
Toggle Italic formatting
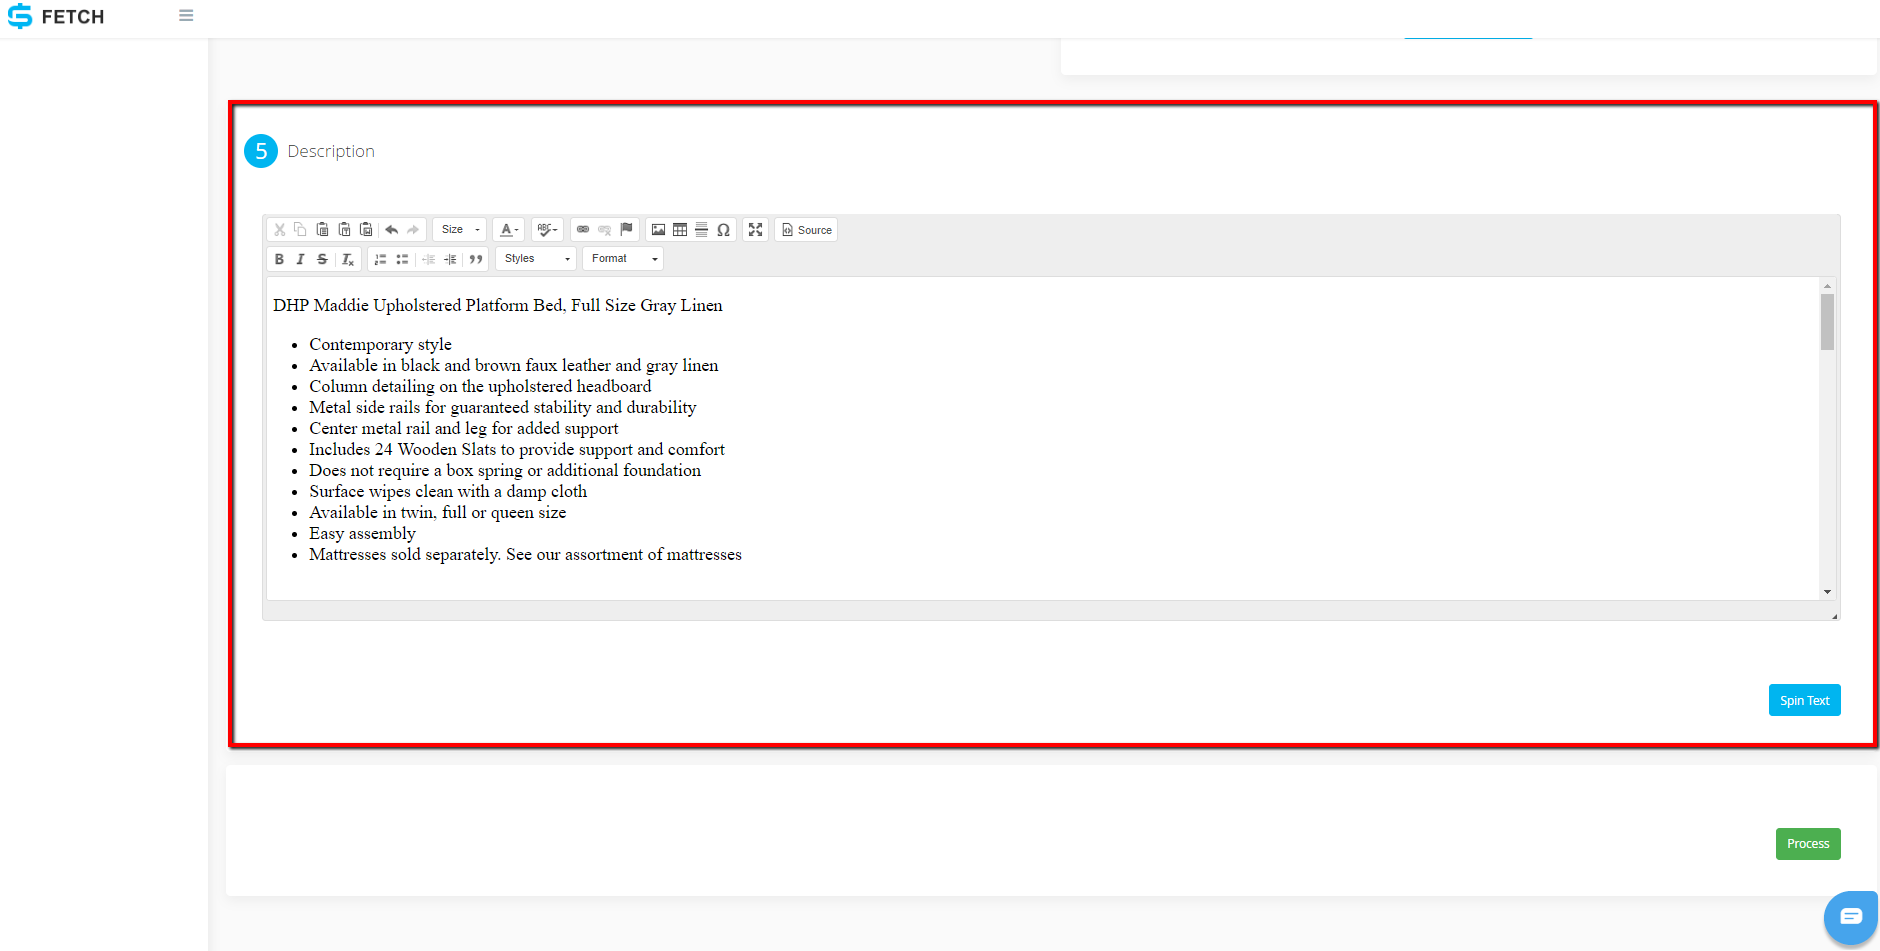pos(300,259)
